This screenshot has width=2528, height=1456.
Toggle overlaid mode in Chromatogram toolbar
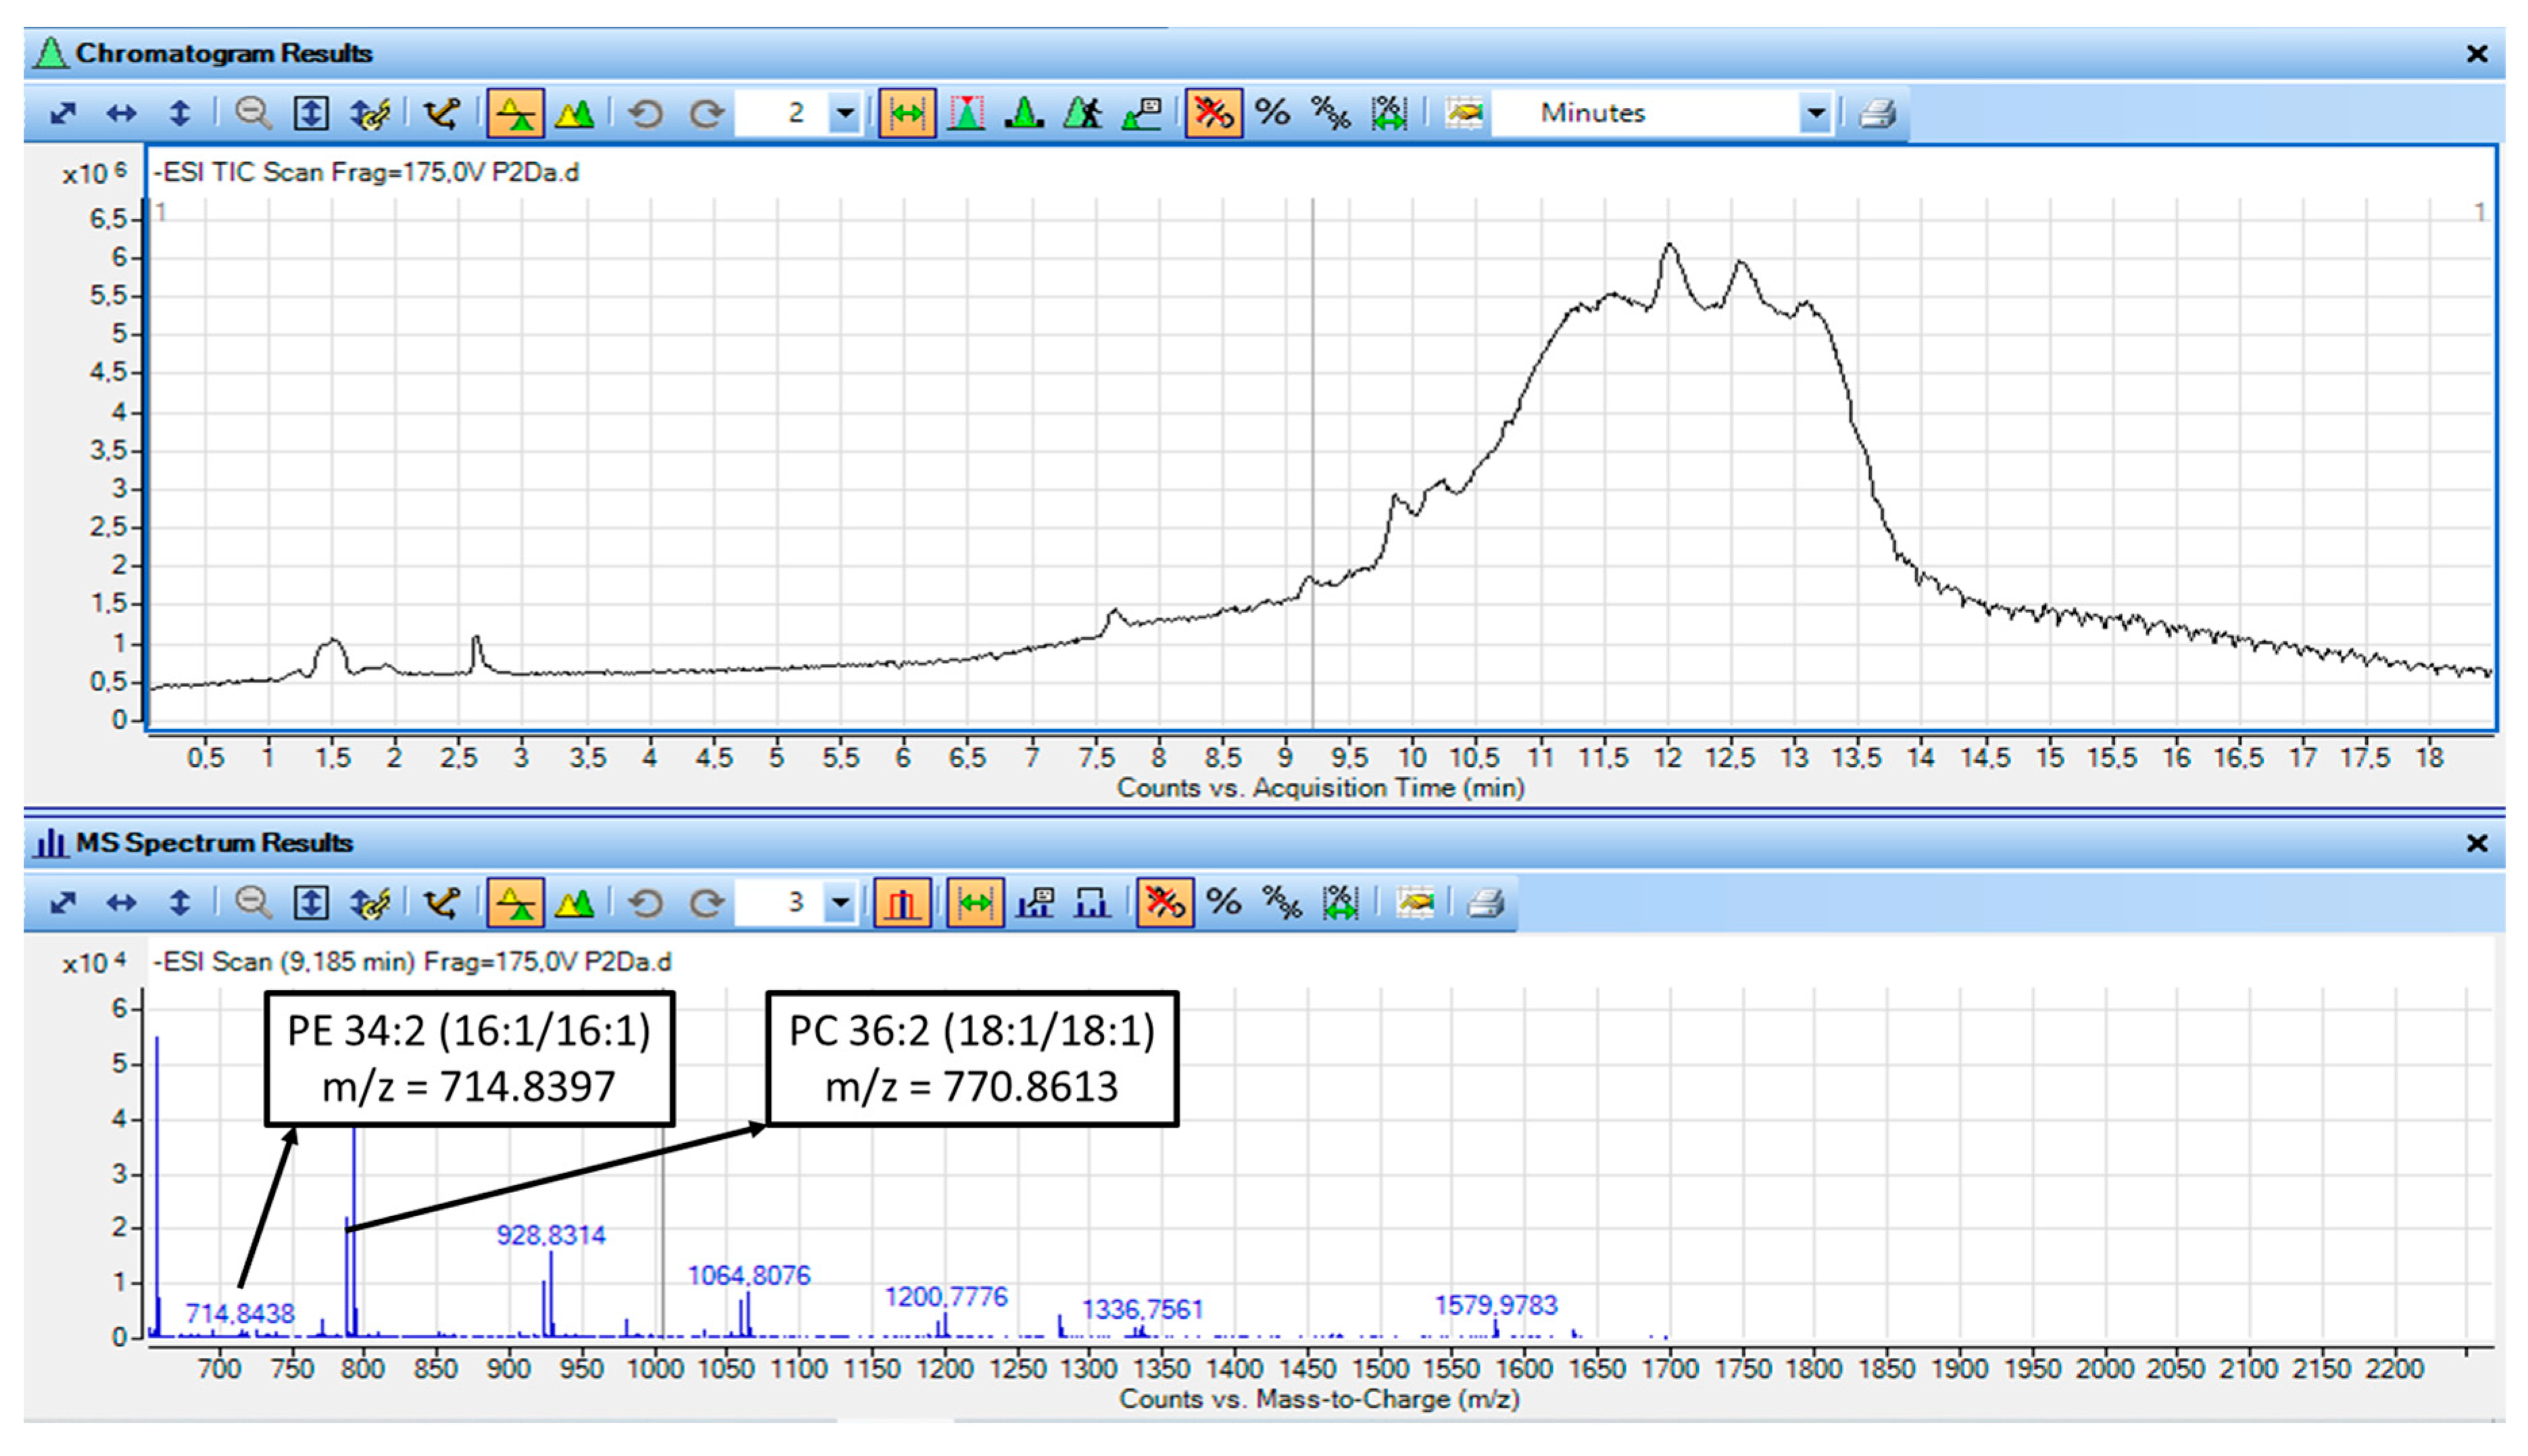(x=575, y=113)
